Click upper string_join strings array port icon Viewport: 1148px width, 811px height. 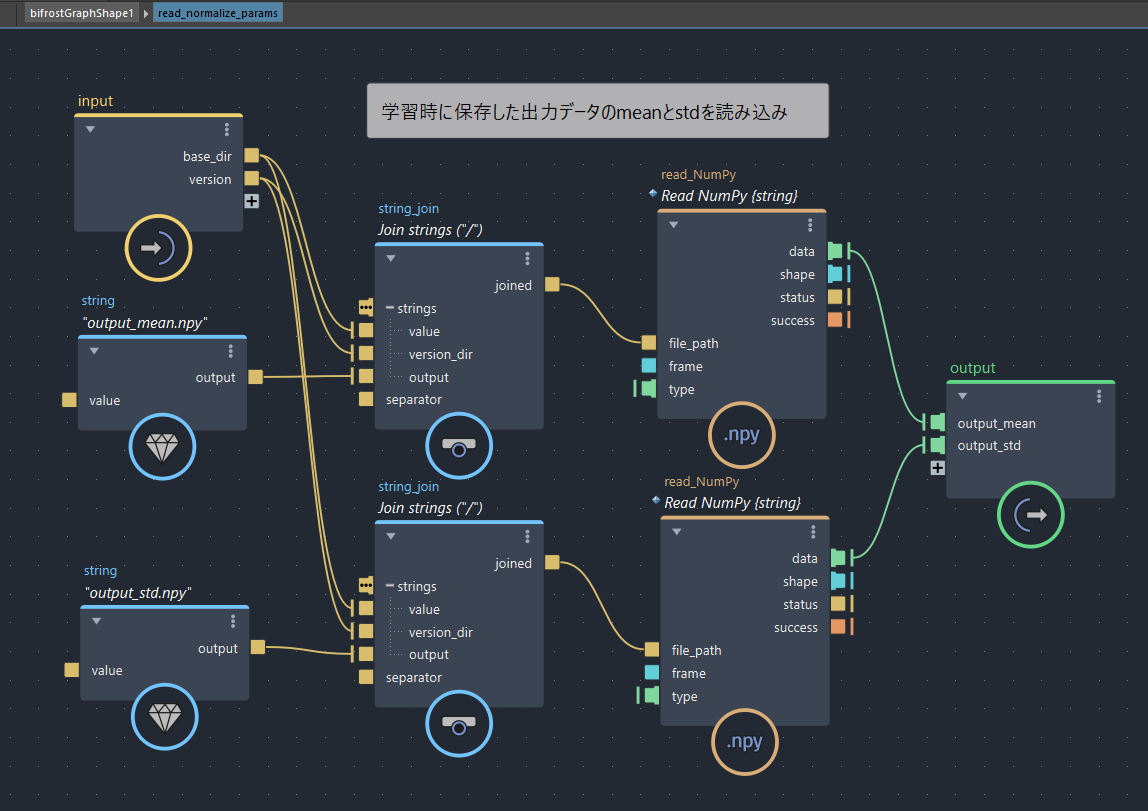(x=366, y=307)
